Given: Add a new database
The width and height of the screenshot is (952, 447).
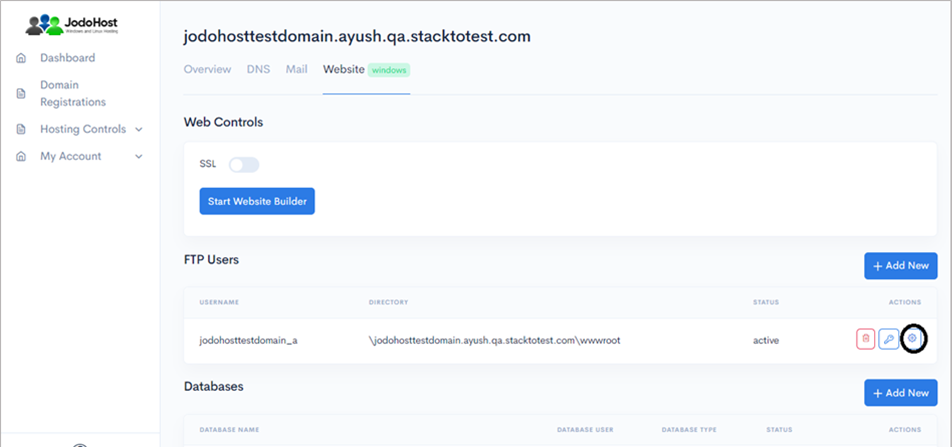Looking at the screenshot, I should click(x=900, y=393).
